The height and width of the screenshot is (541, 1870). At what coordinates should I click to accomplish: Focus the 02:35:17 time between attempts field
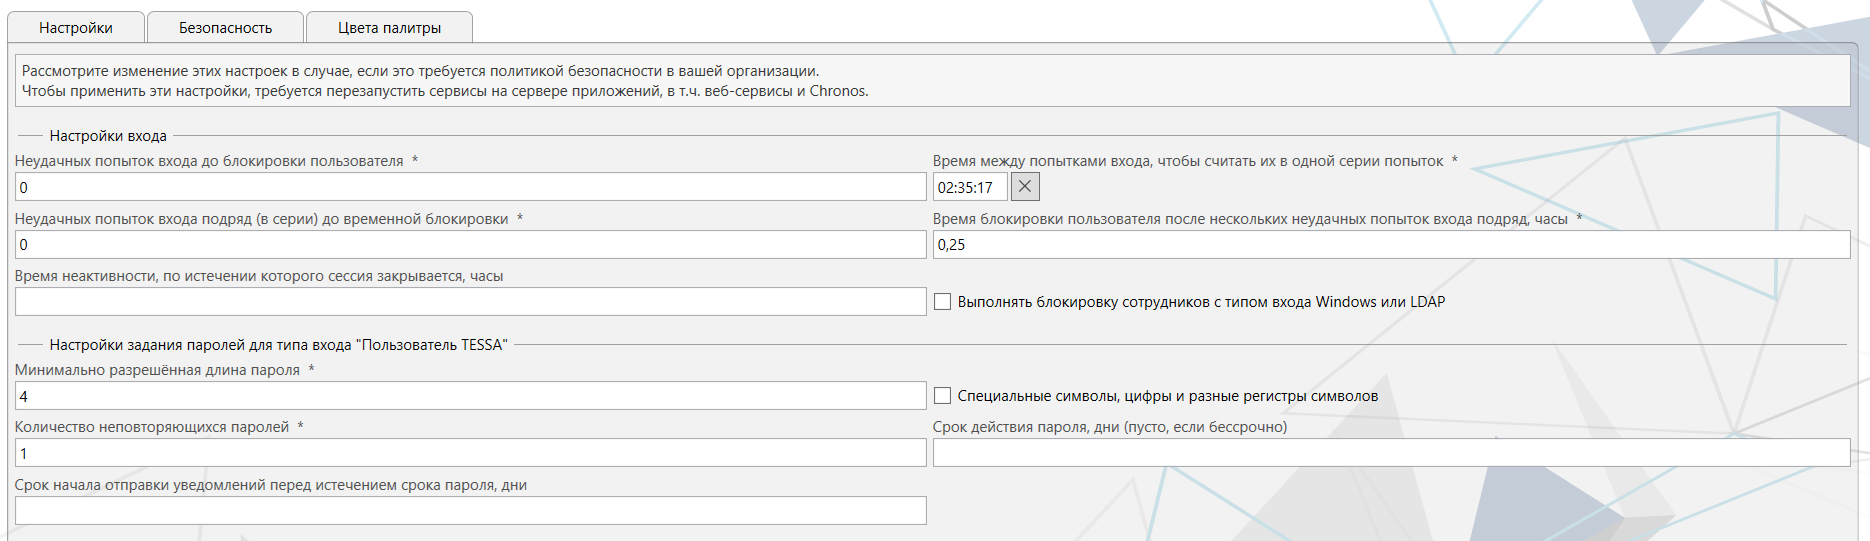point(969,187)
